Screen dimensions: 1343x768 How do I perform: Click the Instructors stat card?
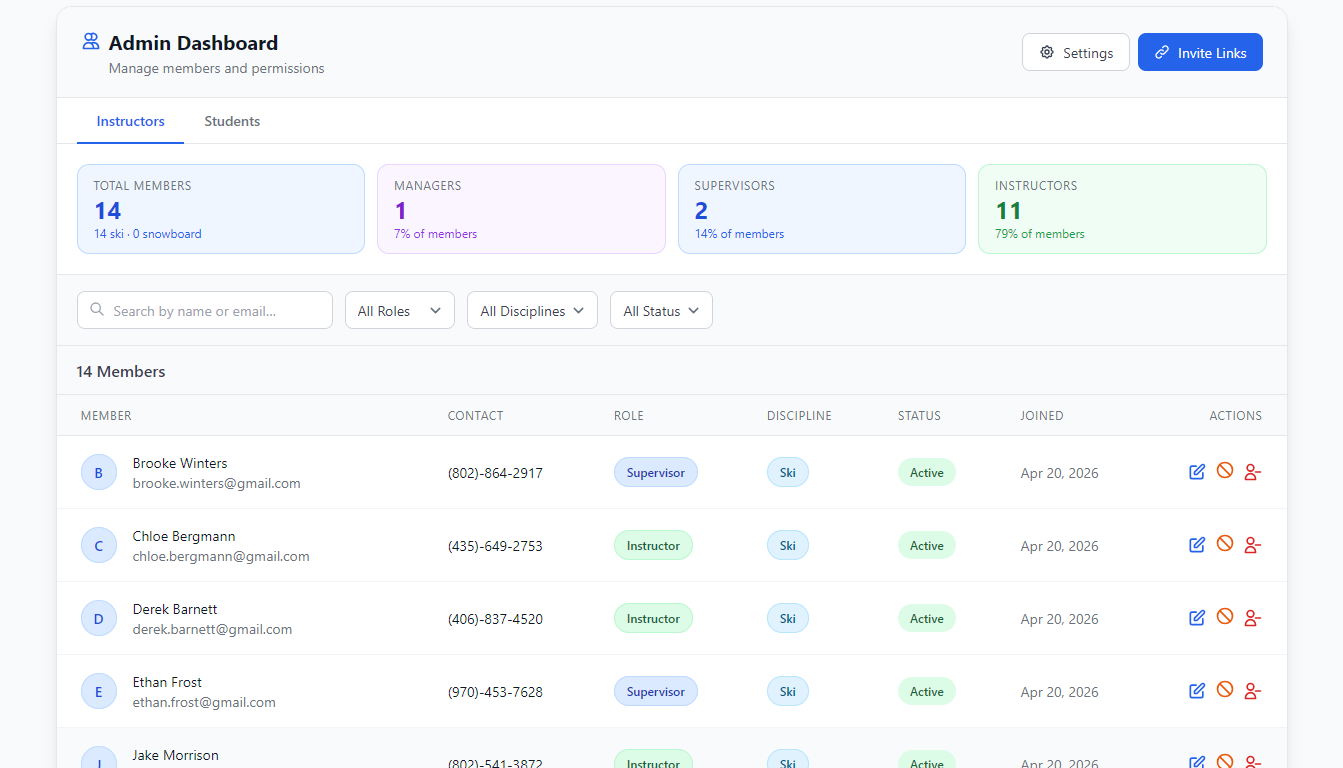[x=1122, y=209]
